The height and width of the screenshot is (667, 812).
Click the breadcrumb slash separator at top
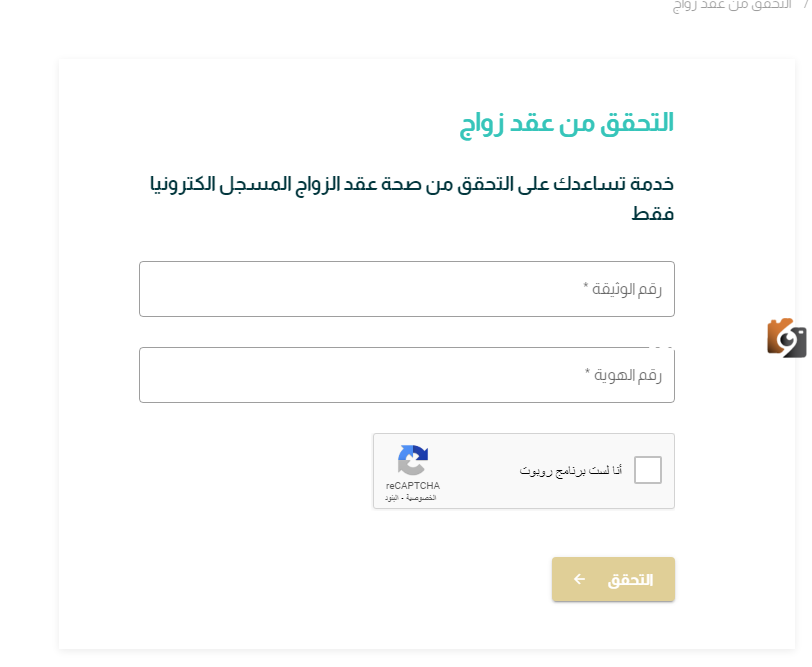point(805,4)
